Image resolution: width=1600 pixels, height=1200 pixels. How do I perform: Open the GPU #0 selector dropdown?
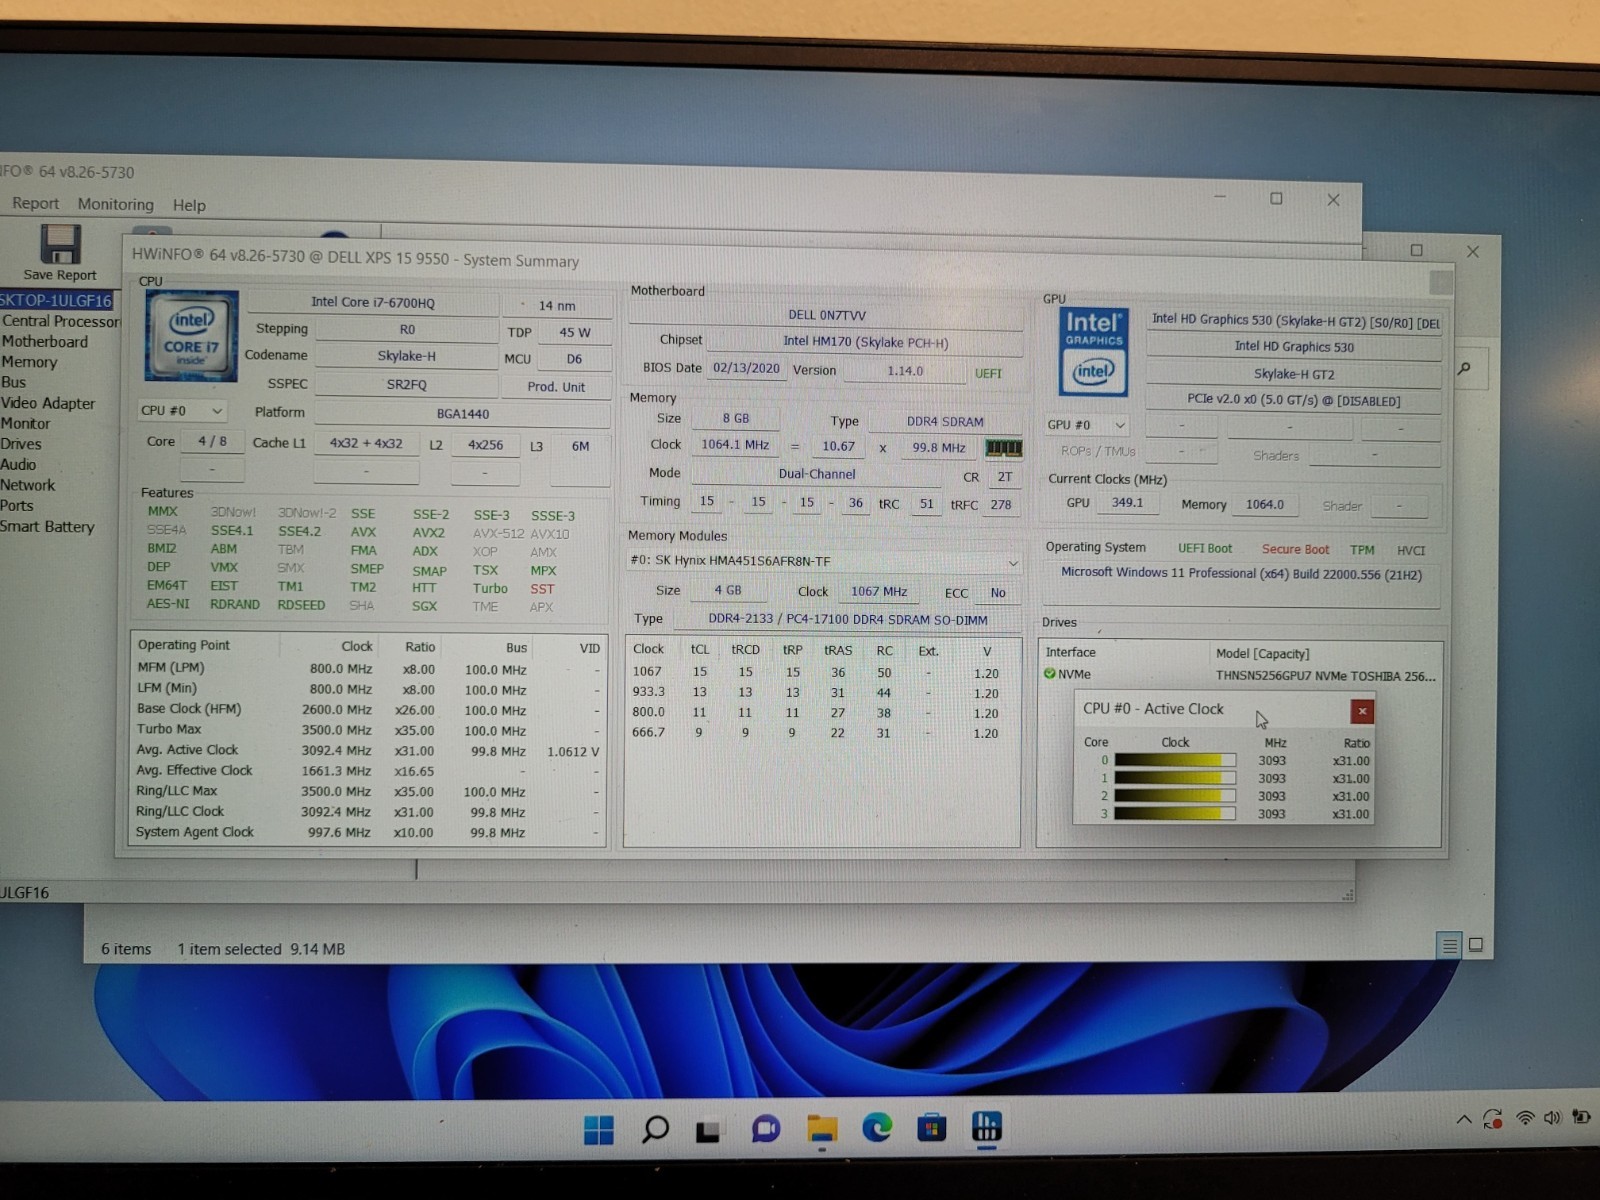[1087, 425]
